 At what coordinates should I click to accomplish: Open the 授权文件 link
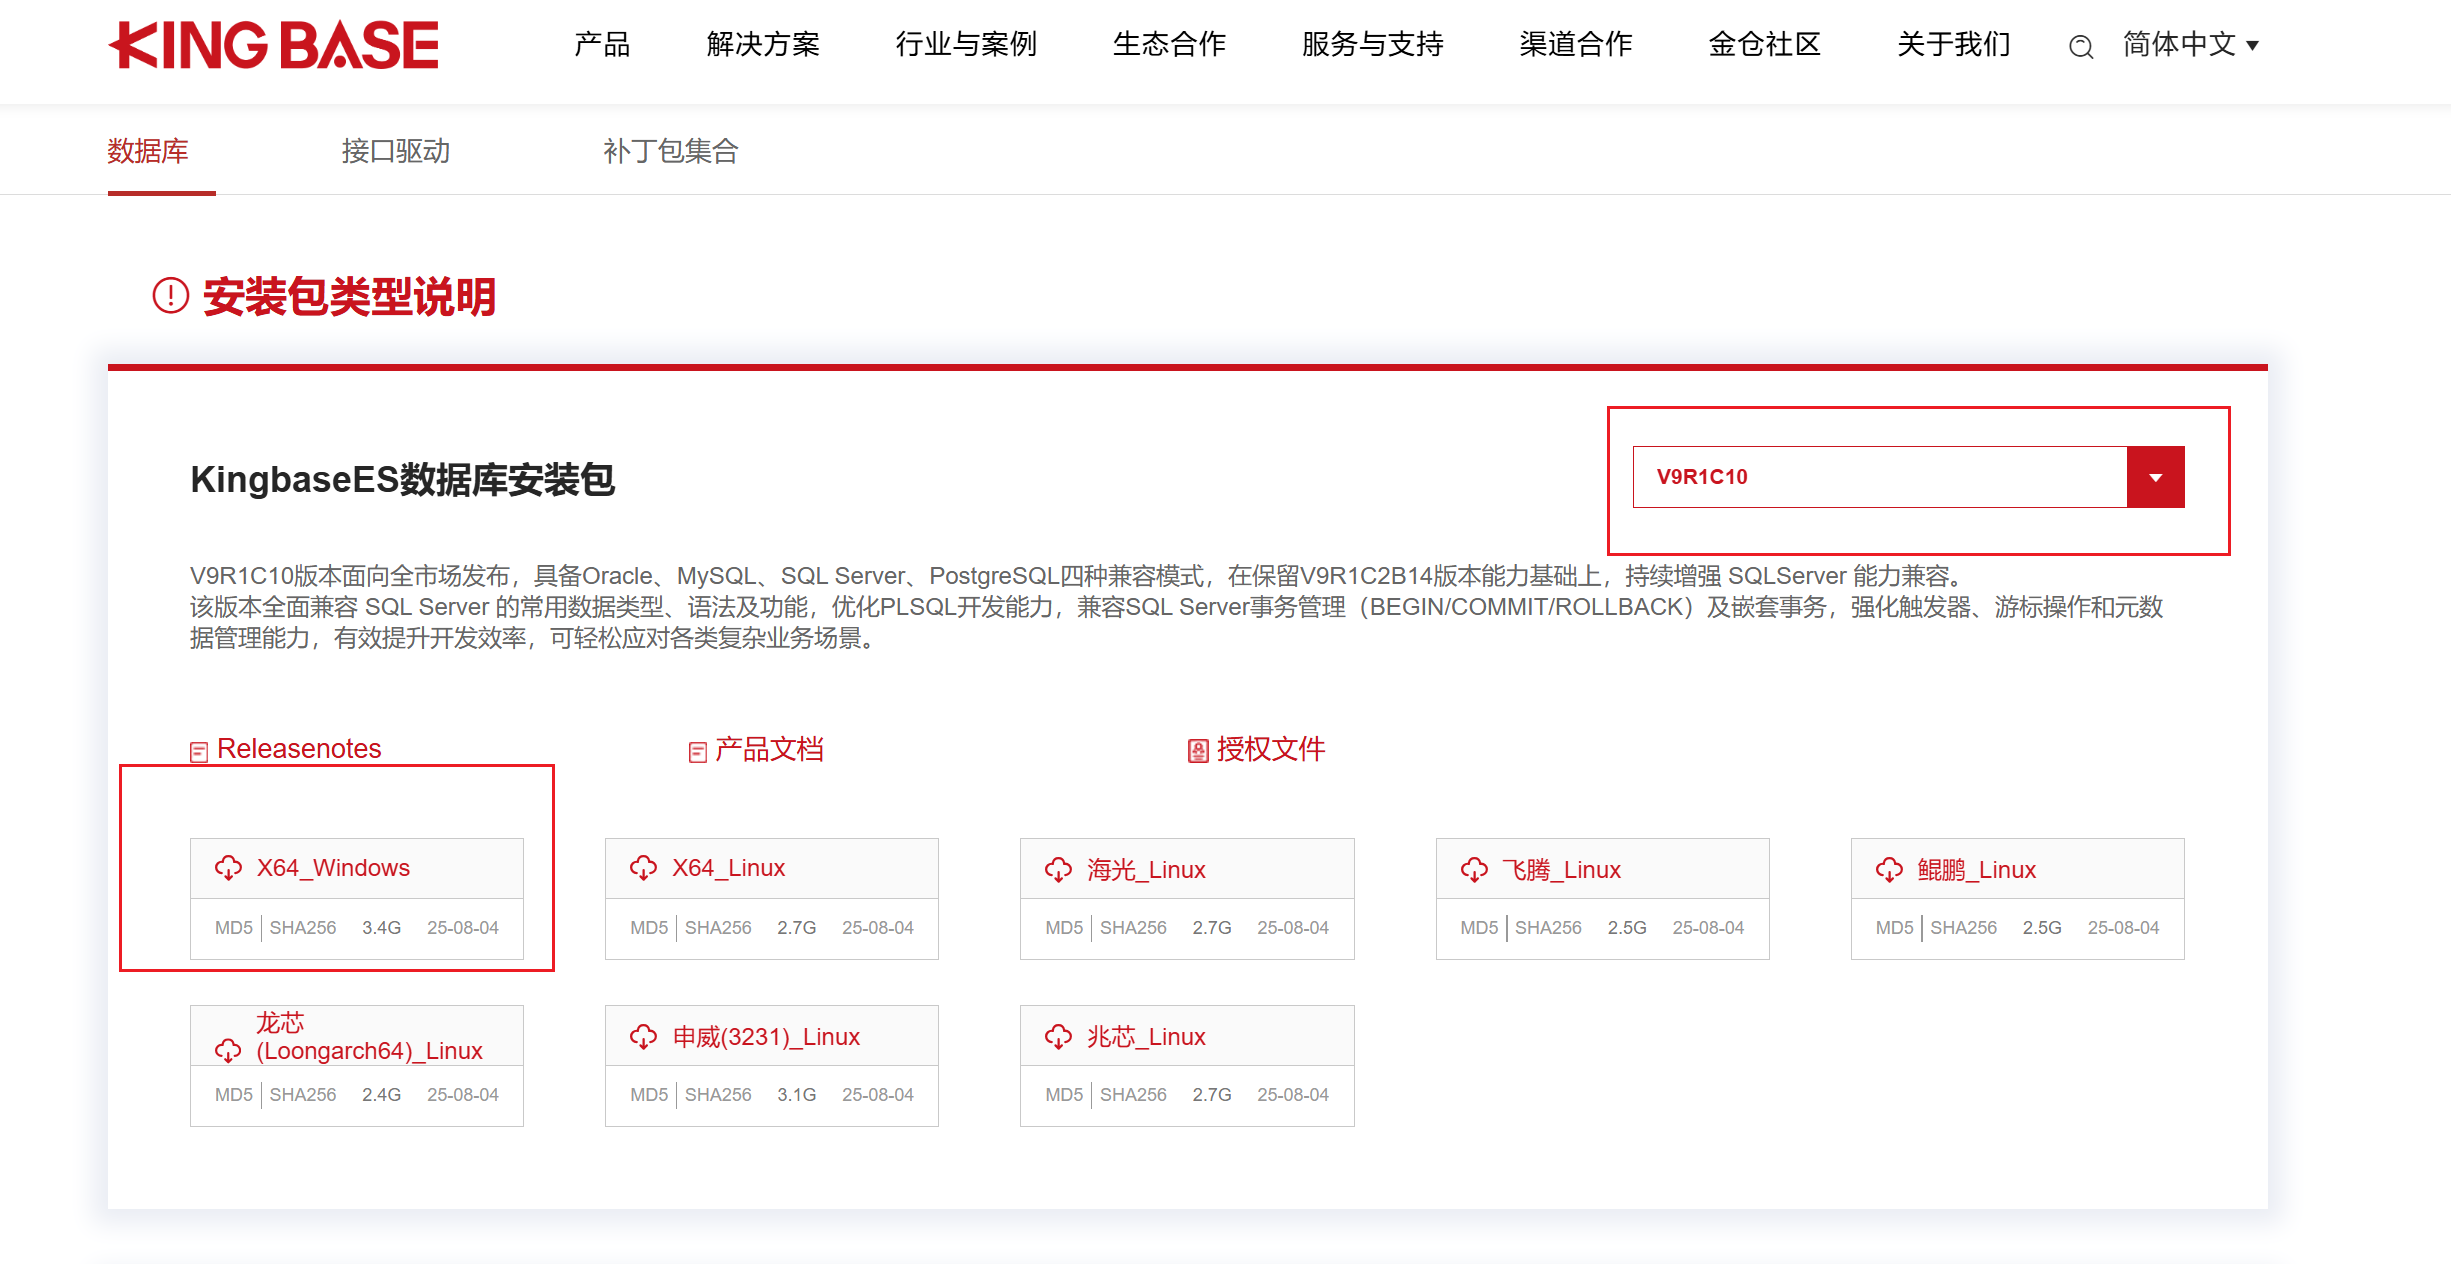(1270, 749)
